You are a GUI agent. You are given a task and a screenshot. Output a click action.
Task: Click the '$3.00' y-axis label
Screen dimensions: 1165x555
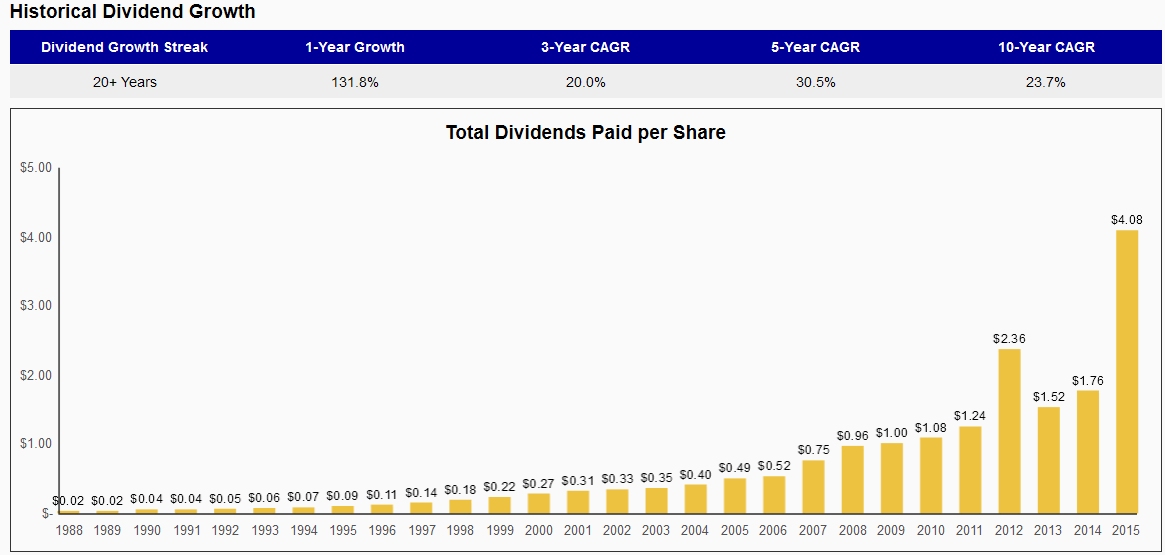pyautogui.click(x=36, y=306)
